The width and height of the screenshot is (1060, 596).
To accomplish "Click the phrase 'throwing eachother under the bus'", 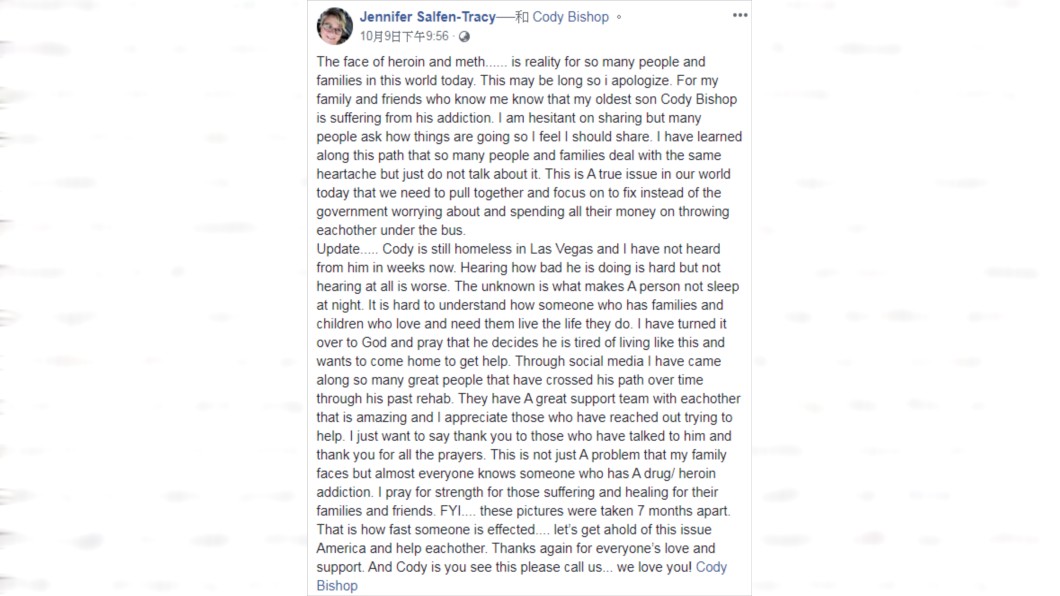I will [x=523, y=221].
